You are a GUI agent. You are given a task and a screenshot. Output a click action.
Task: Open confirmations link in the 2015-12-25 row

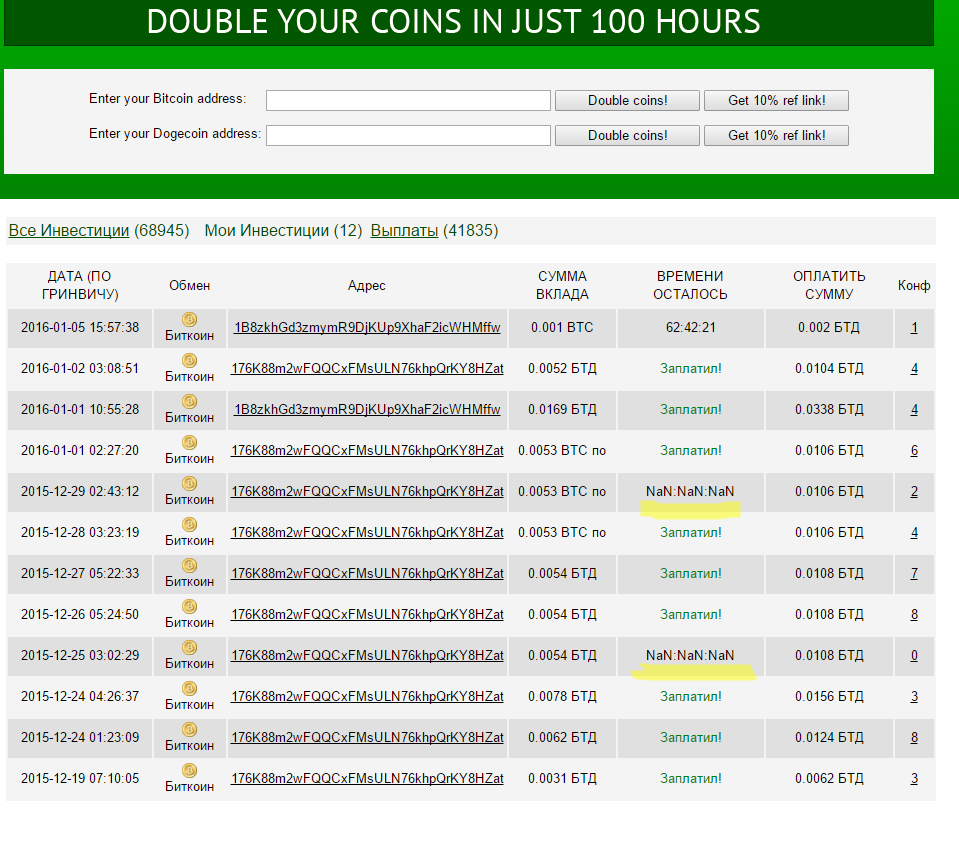pos(914,656)
